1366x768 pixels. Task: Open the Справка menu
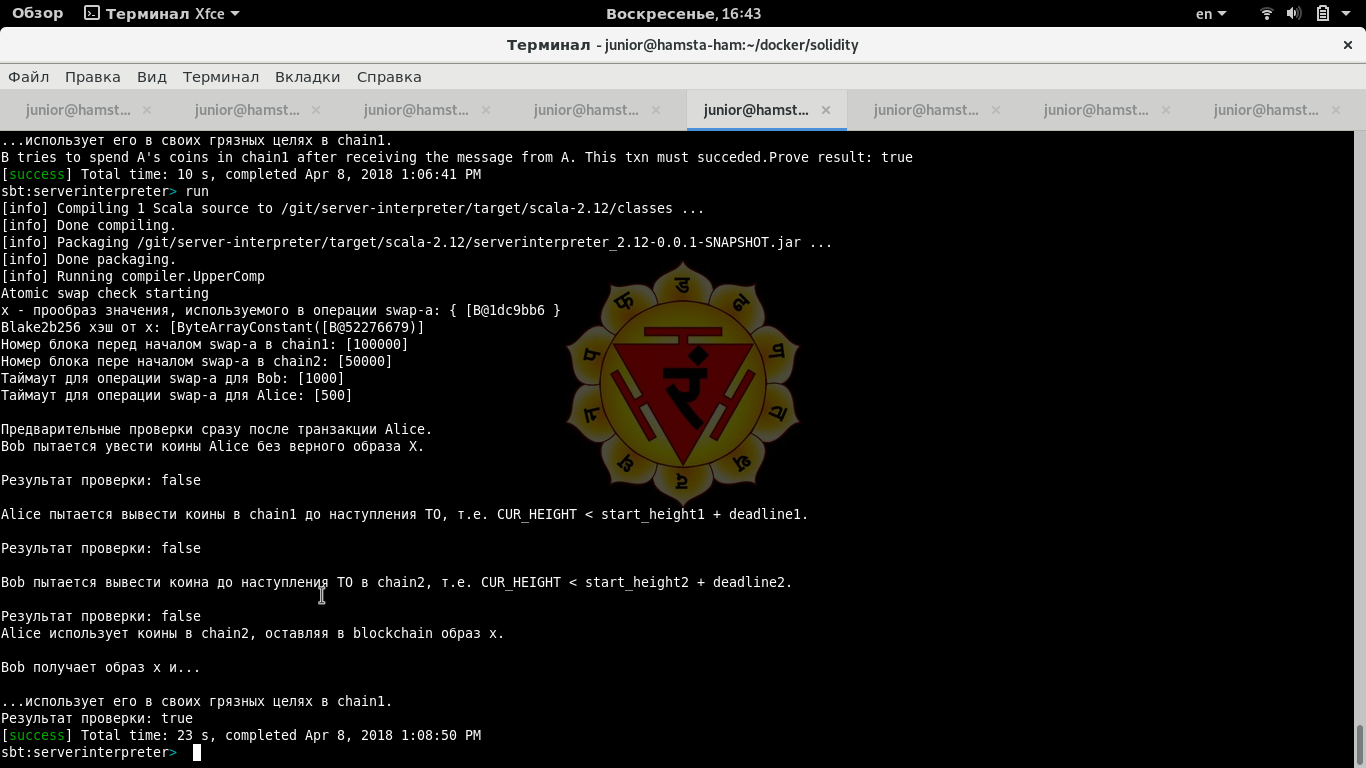coord(389,77)
